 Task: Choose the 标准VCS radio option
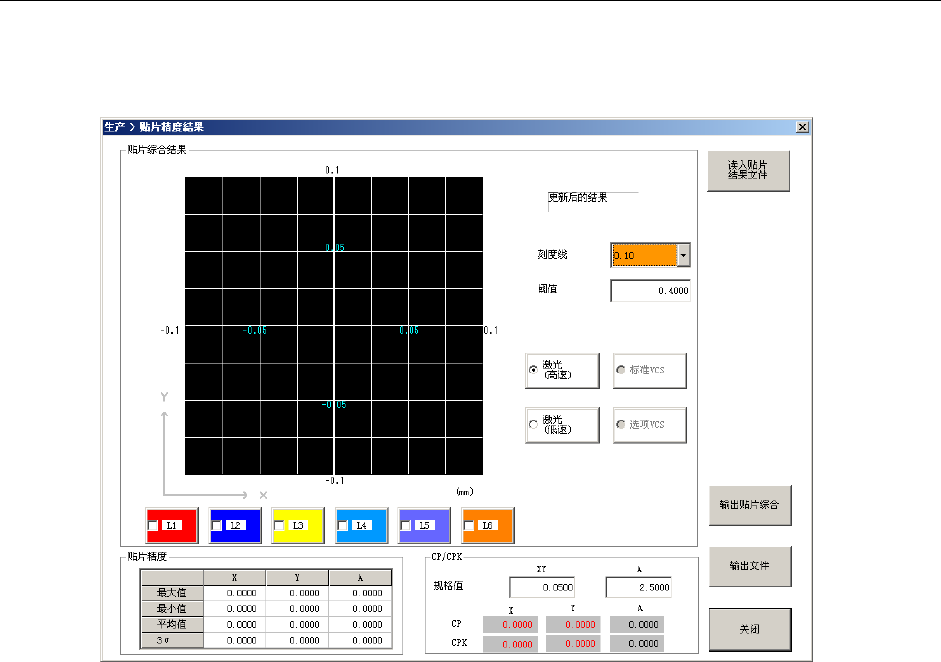click(621, 370)
